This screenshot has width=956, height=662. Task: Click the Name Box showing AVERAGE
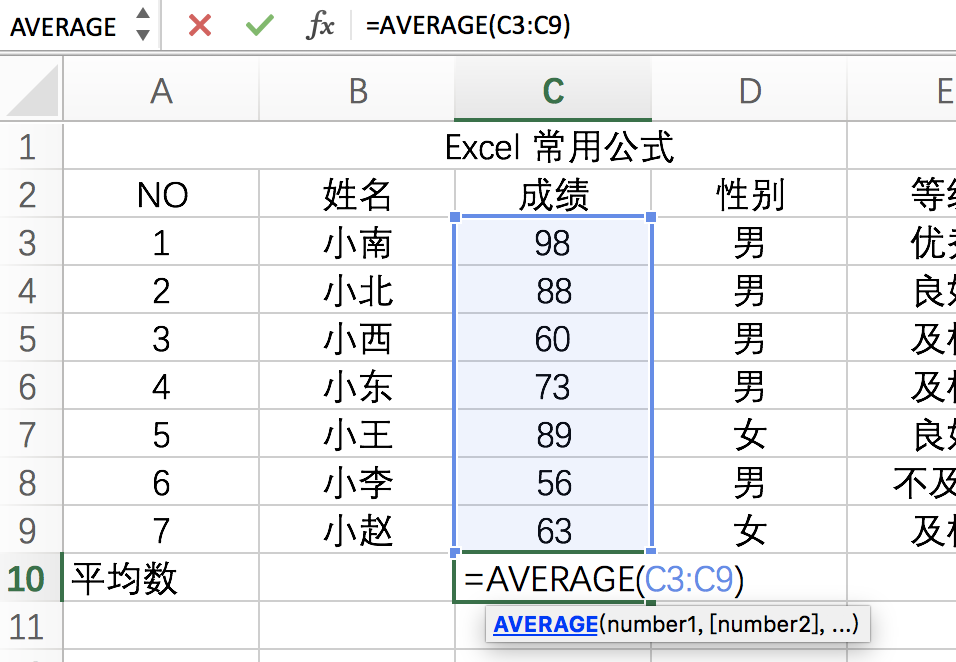[x=63, y=27]
